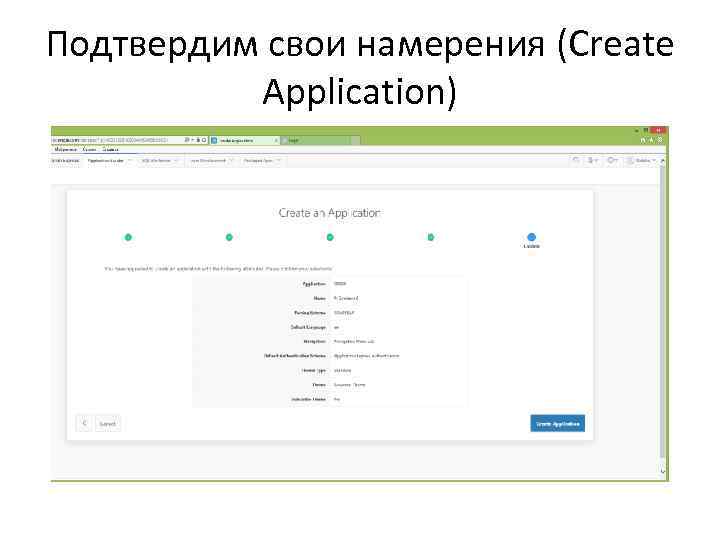The height and width of the screenshot is (540, 720).
Task: Open the Administration icon menu
Action: (x=593, y=160)
